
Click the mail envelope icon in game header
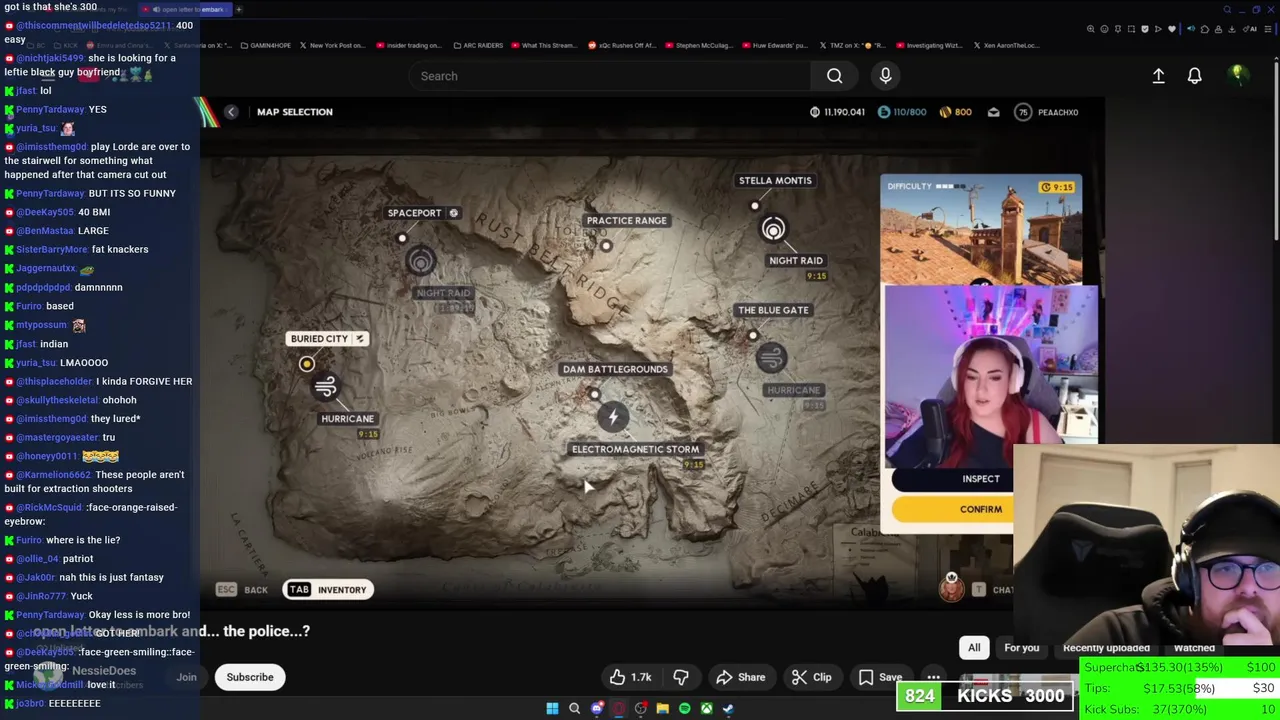[993, 112]
